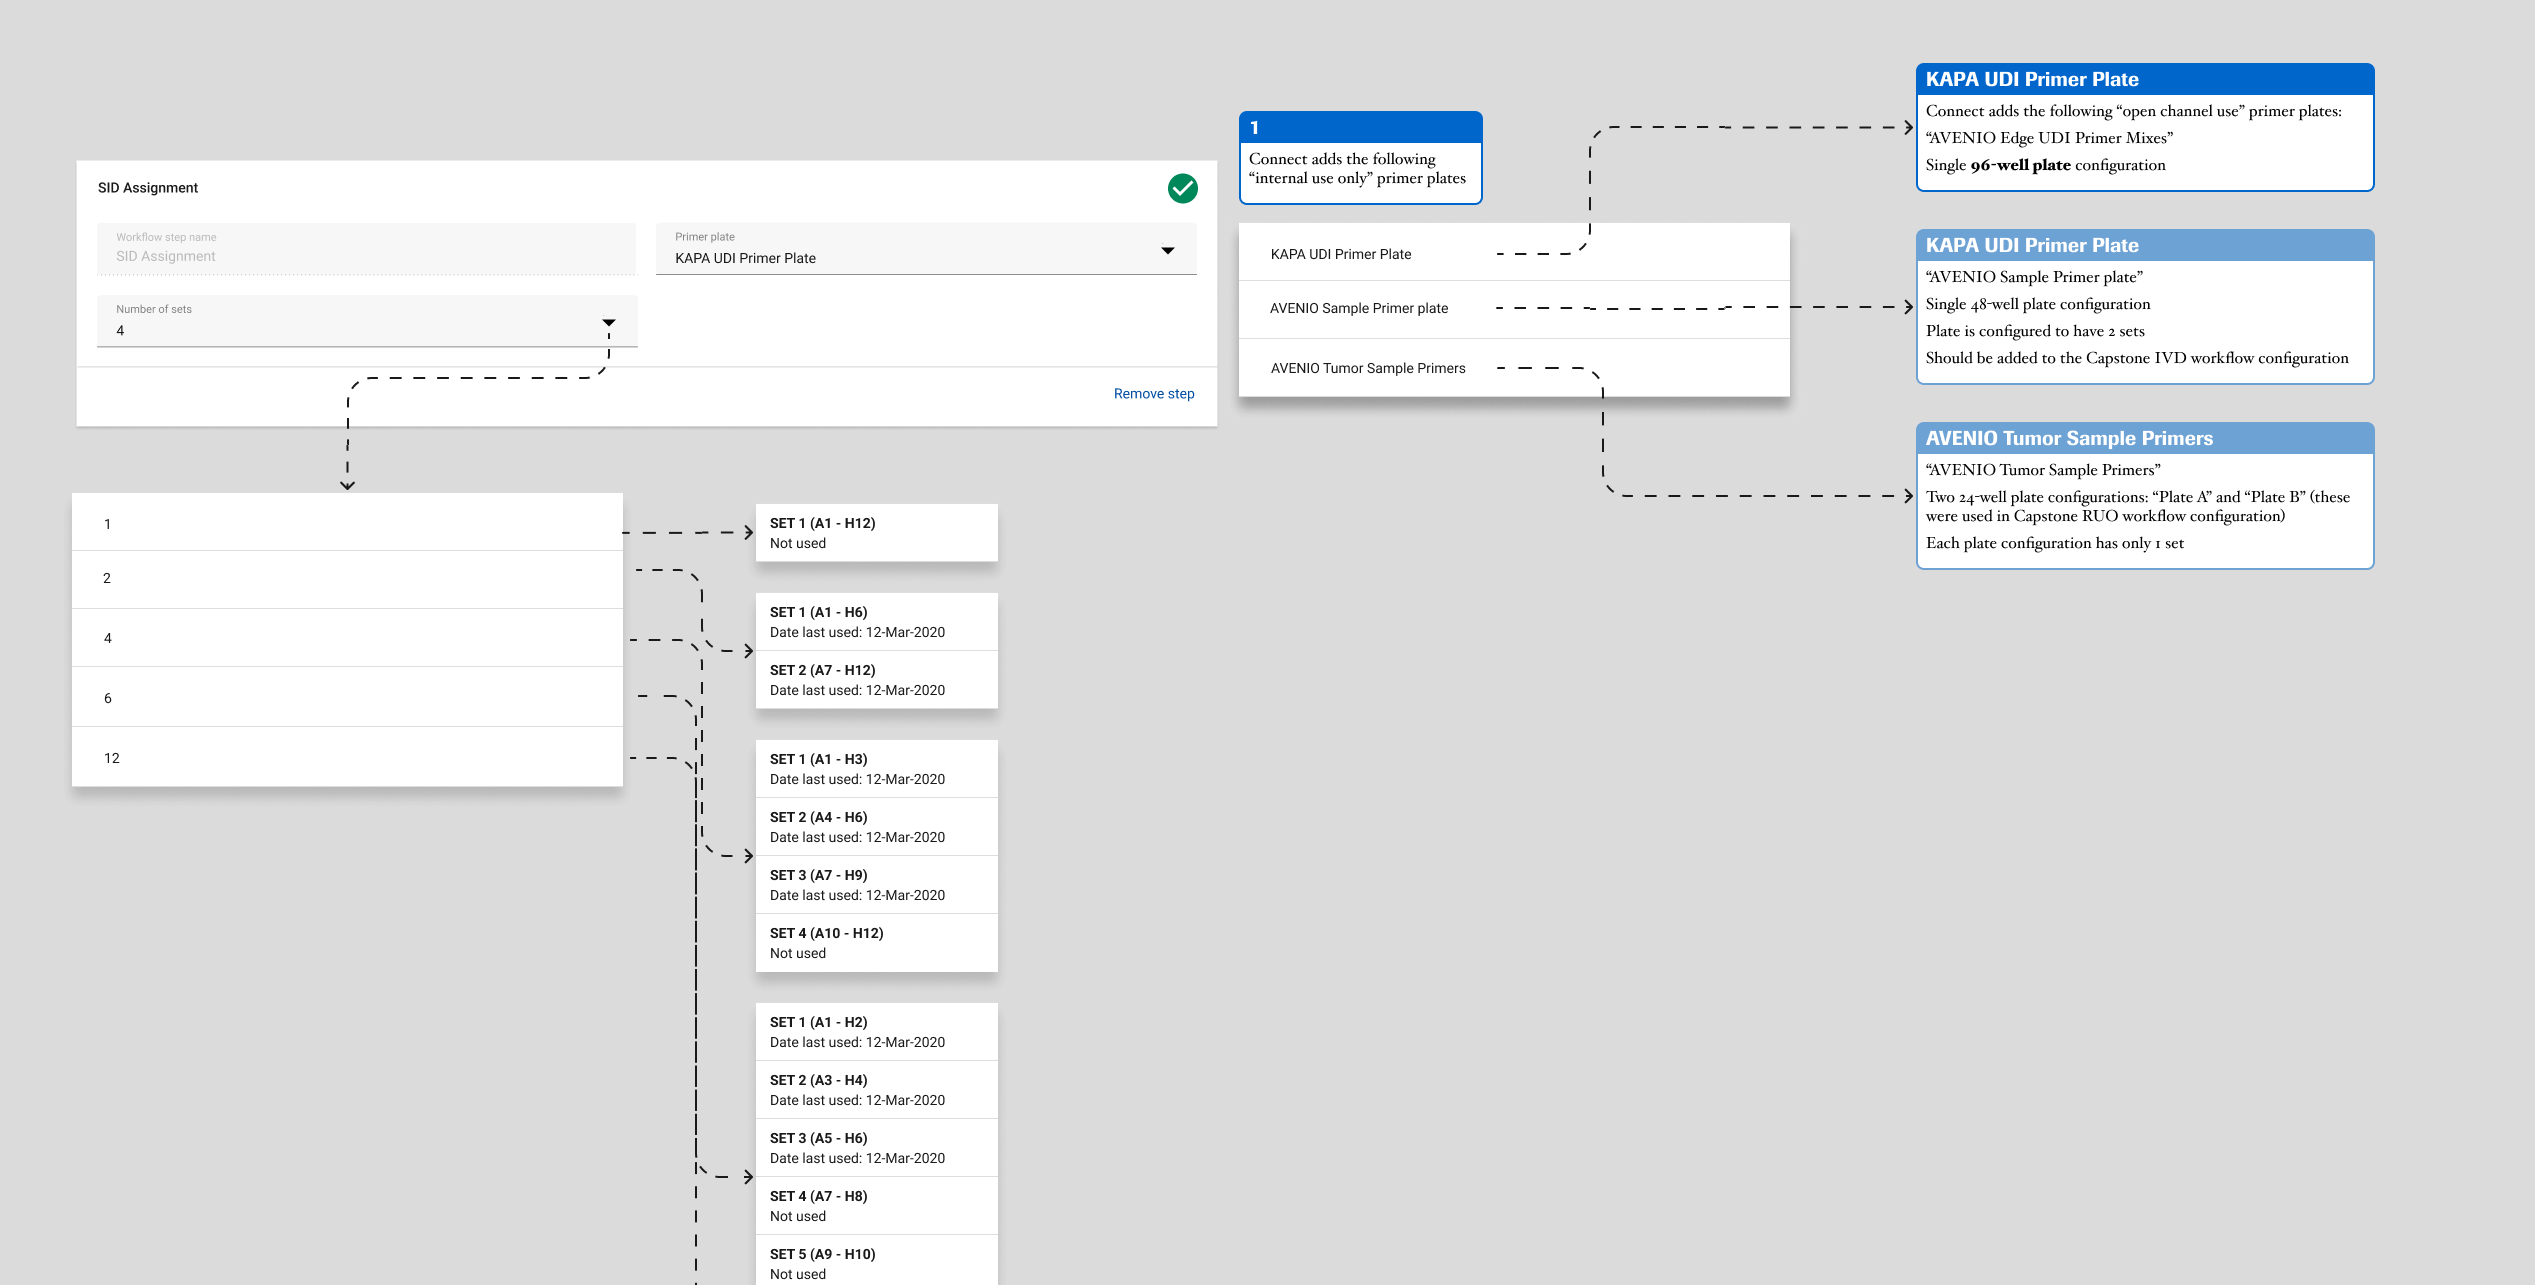Select AVENIO Sample Primer plate list item
This screenshot has height=1285, width=2535.
tap(1359, 308)
